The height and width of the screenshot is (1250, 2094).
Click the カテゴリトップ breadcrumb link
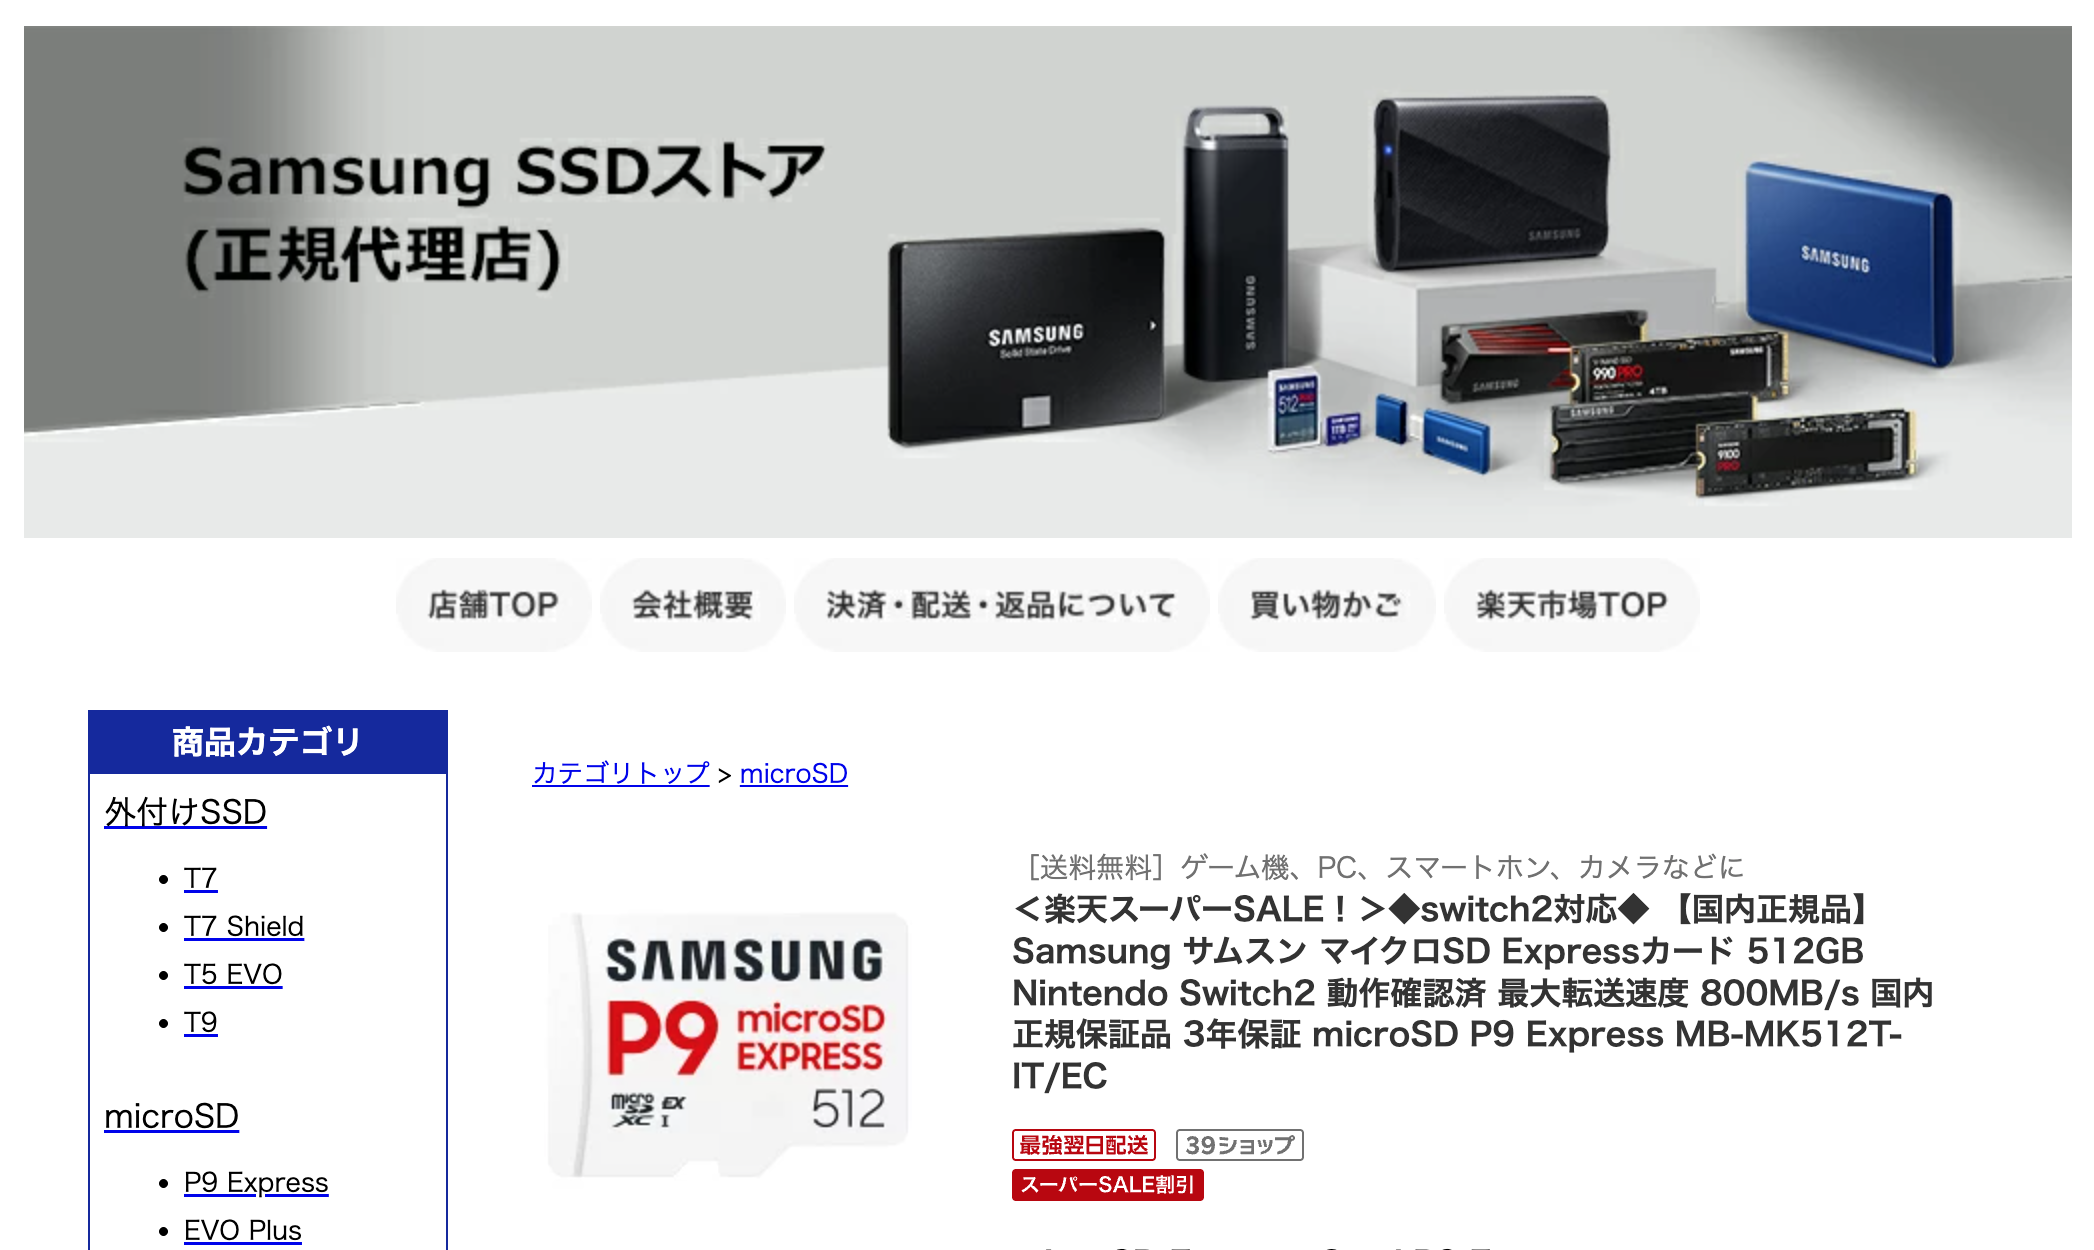coord(621,773)
